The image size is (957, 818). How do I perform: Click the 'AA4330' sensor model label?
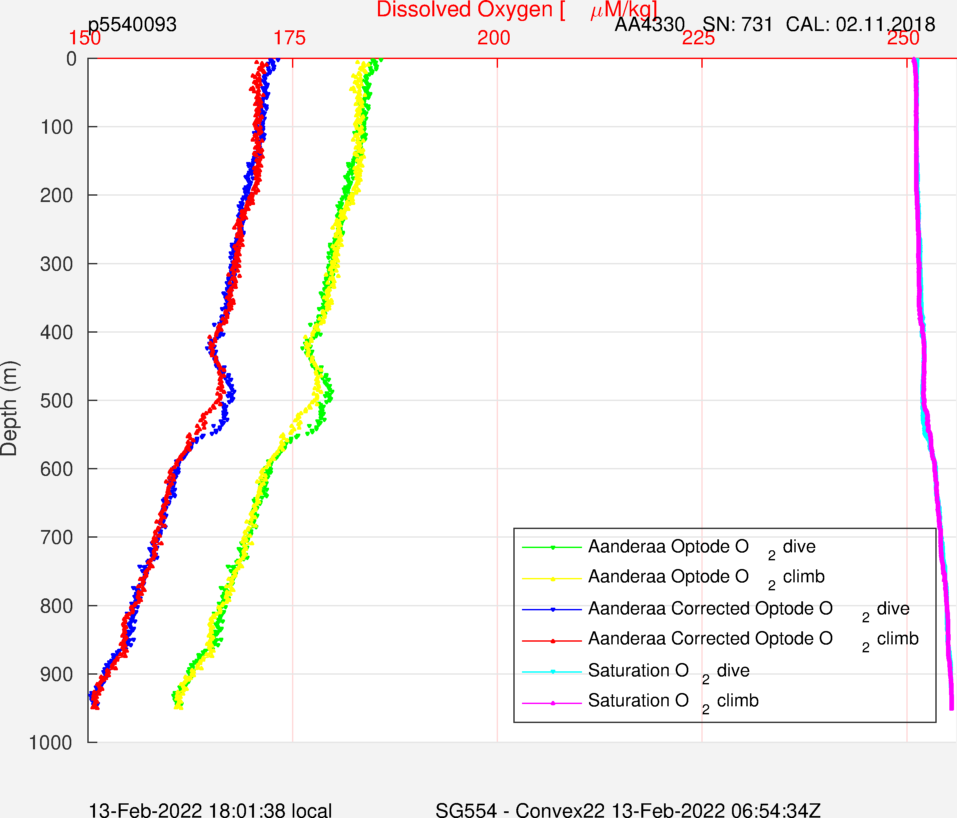pos(649,24)
